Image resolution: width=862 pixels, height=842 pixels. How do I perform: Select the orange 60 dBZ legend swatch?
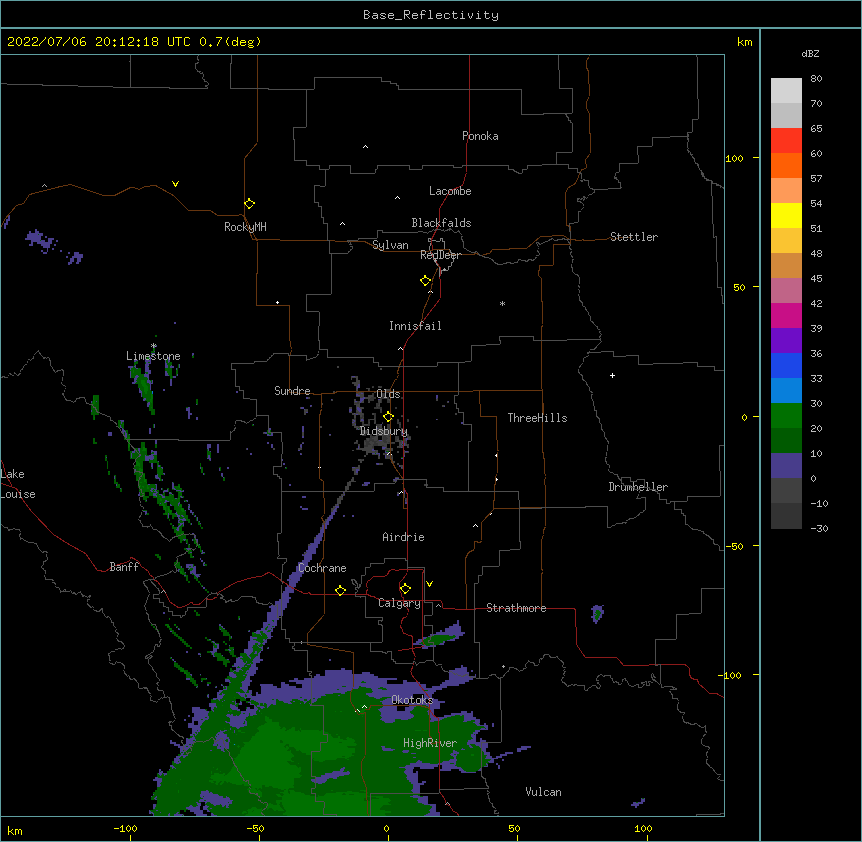click(x=786, y=165)
